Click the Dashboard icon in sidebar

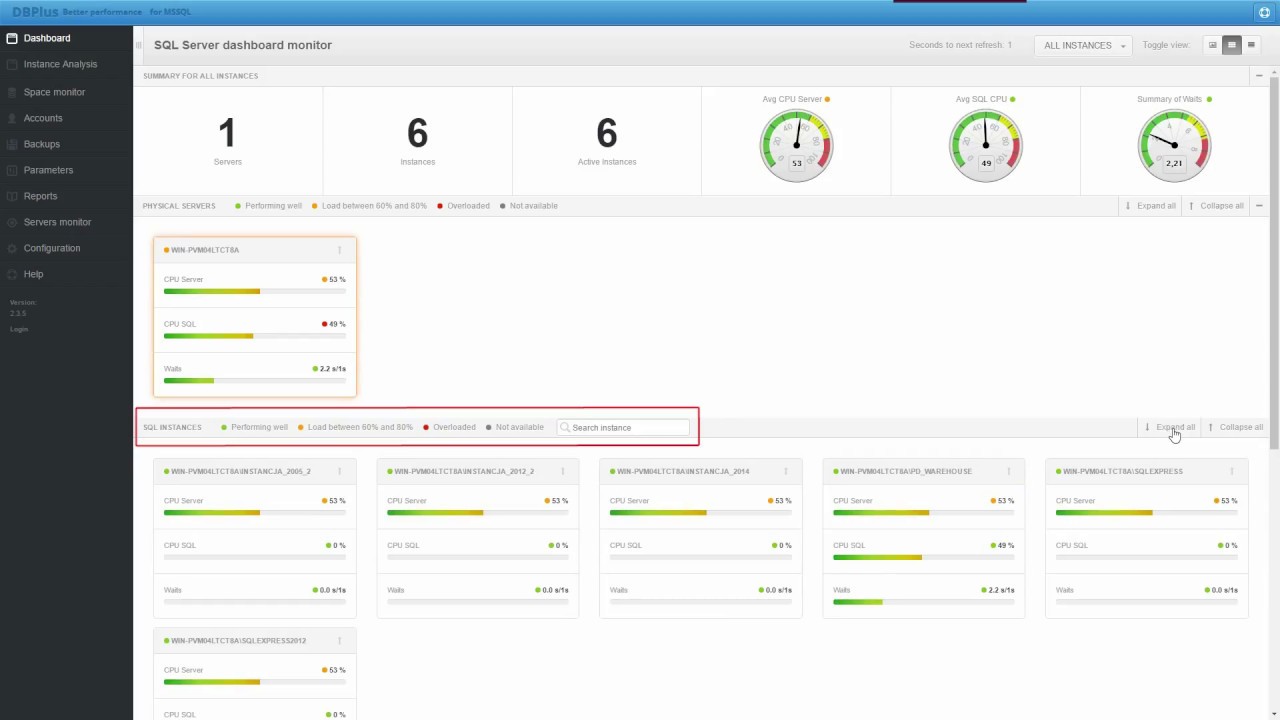[x=12, y=38]
